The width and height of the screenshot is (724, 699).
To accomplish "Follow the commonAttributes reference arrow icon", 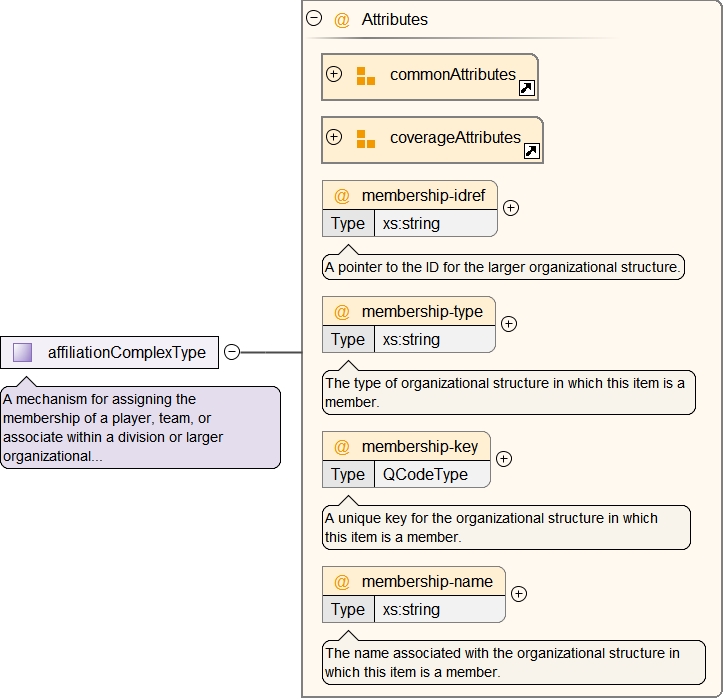I will (x=526, y=88).
